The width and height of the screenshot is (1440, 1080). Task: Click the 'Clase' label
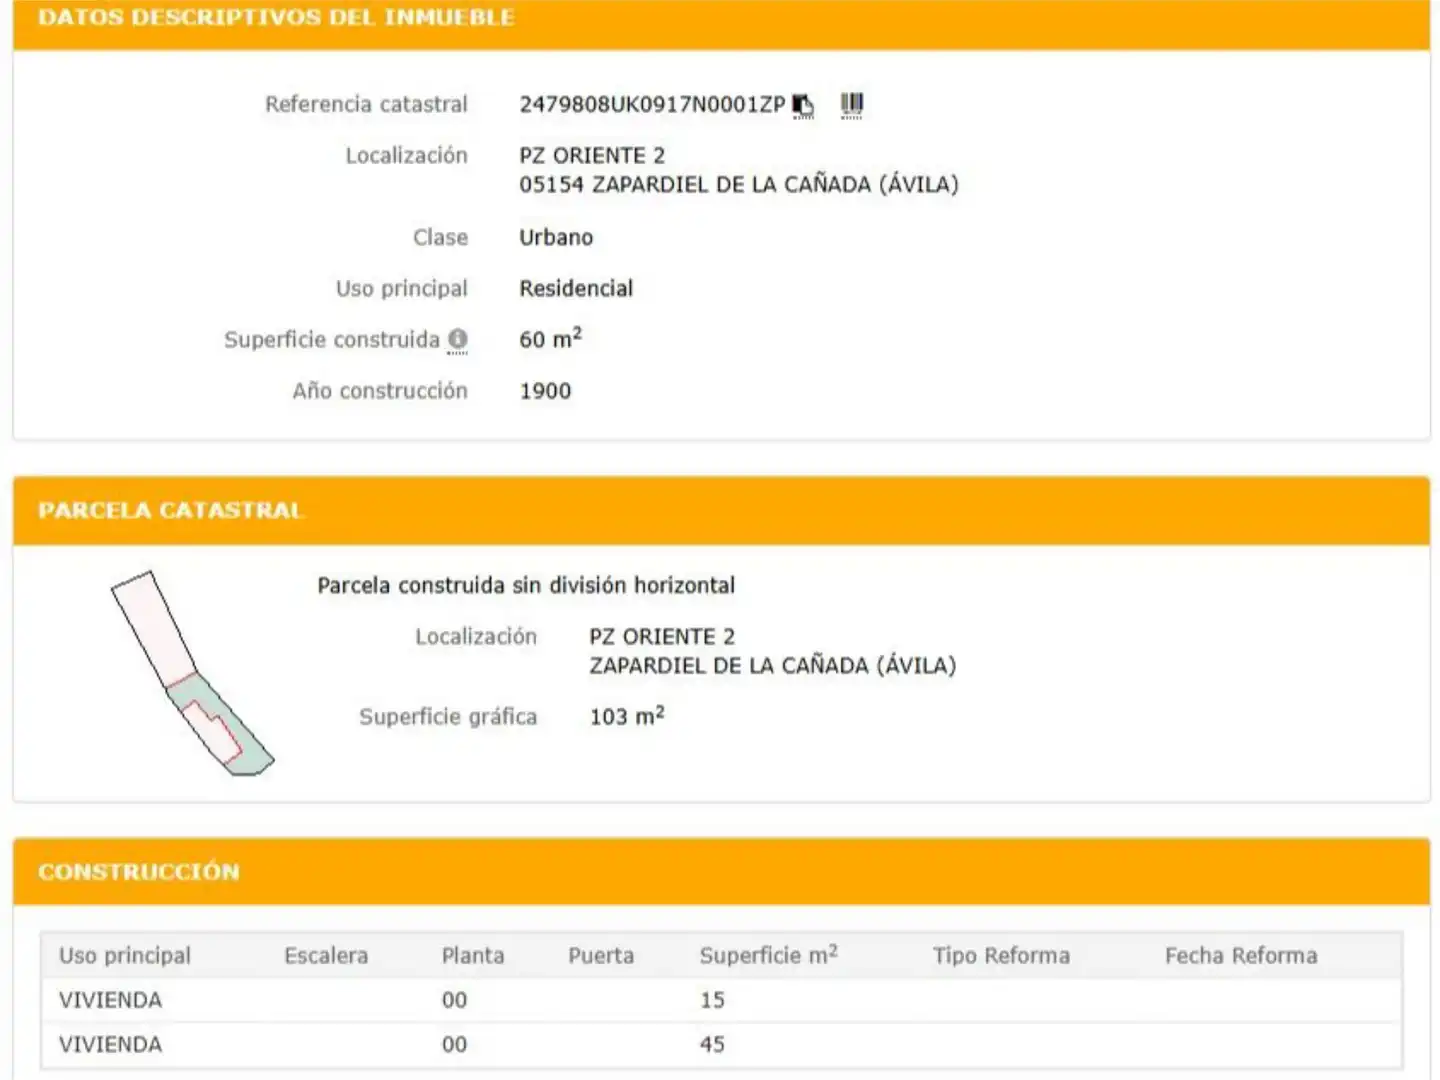click(440, 237)
